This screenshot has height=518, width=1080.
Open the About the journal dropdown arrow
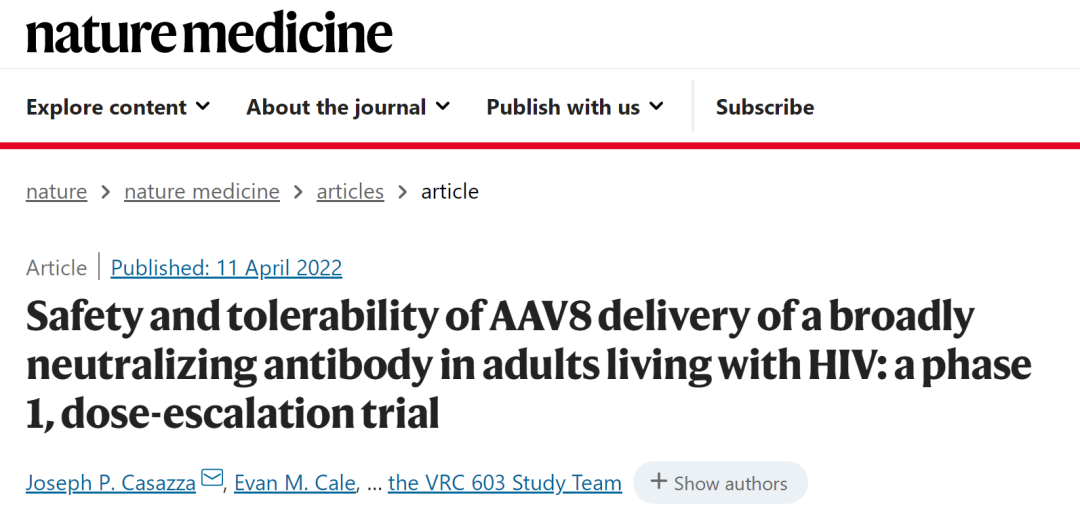click(x=443, y=106)
